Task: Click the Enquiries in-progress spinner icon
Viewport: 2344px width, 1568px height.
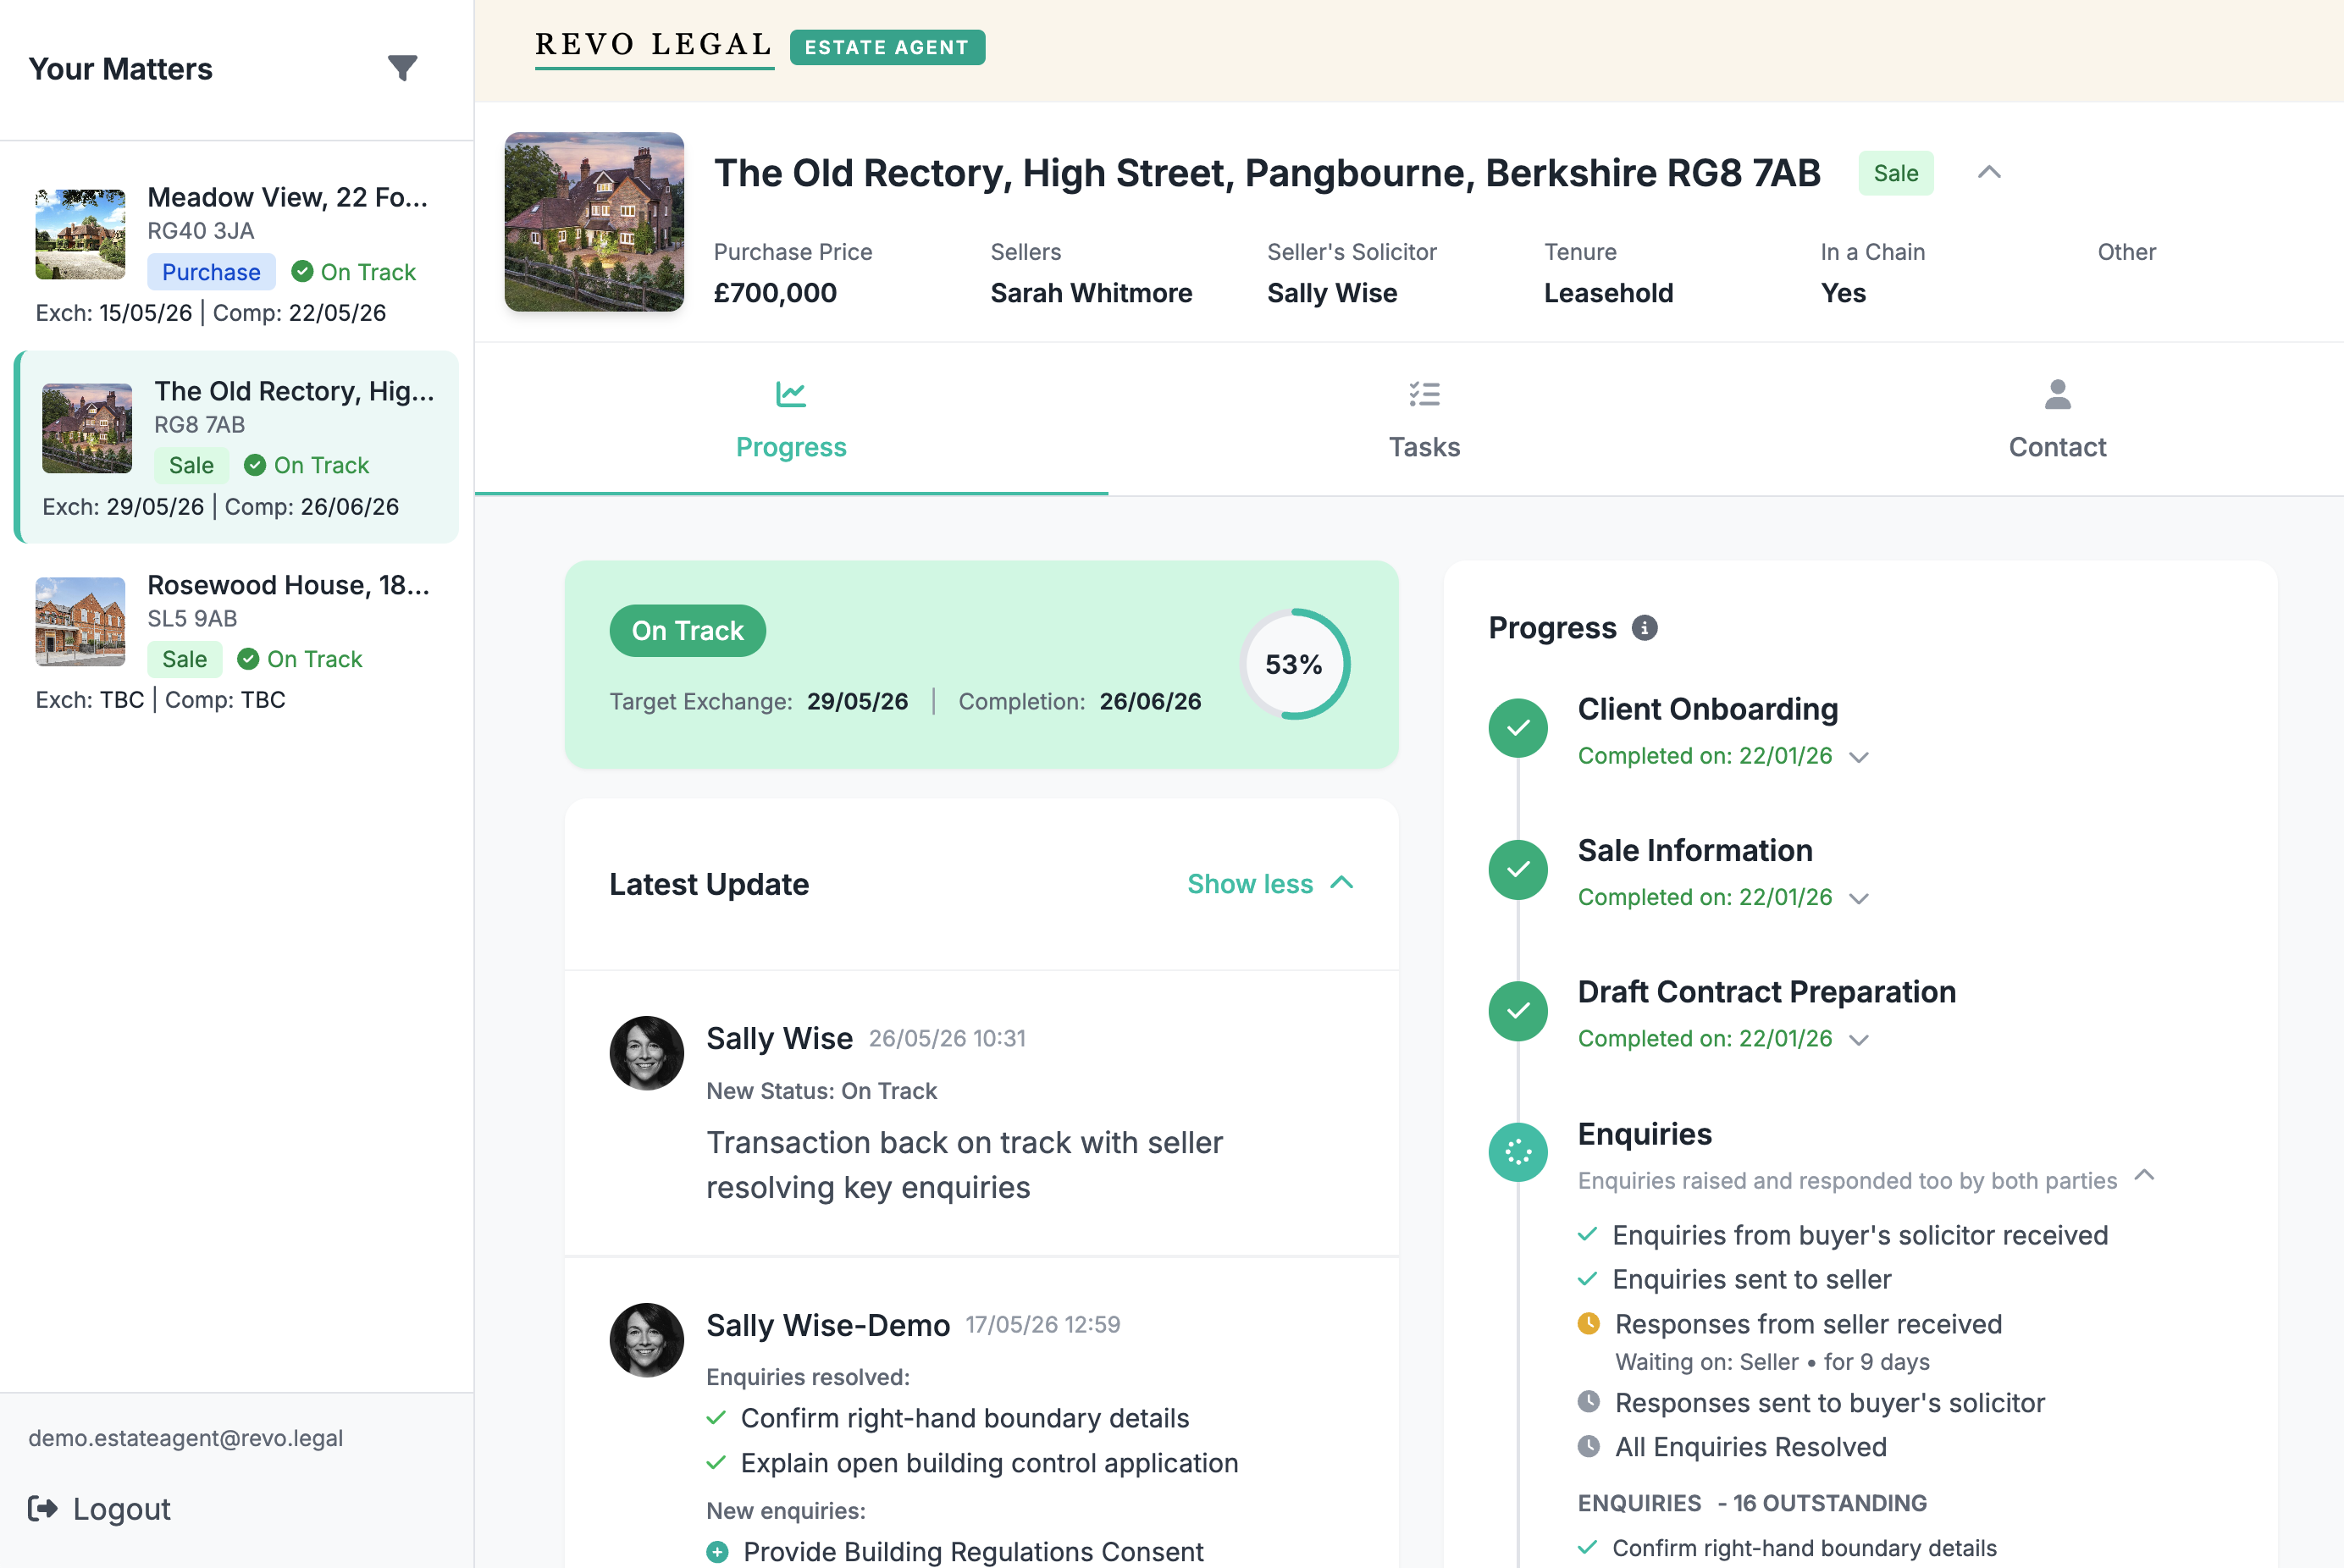Action: tap(1518, 1152)
